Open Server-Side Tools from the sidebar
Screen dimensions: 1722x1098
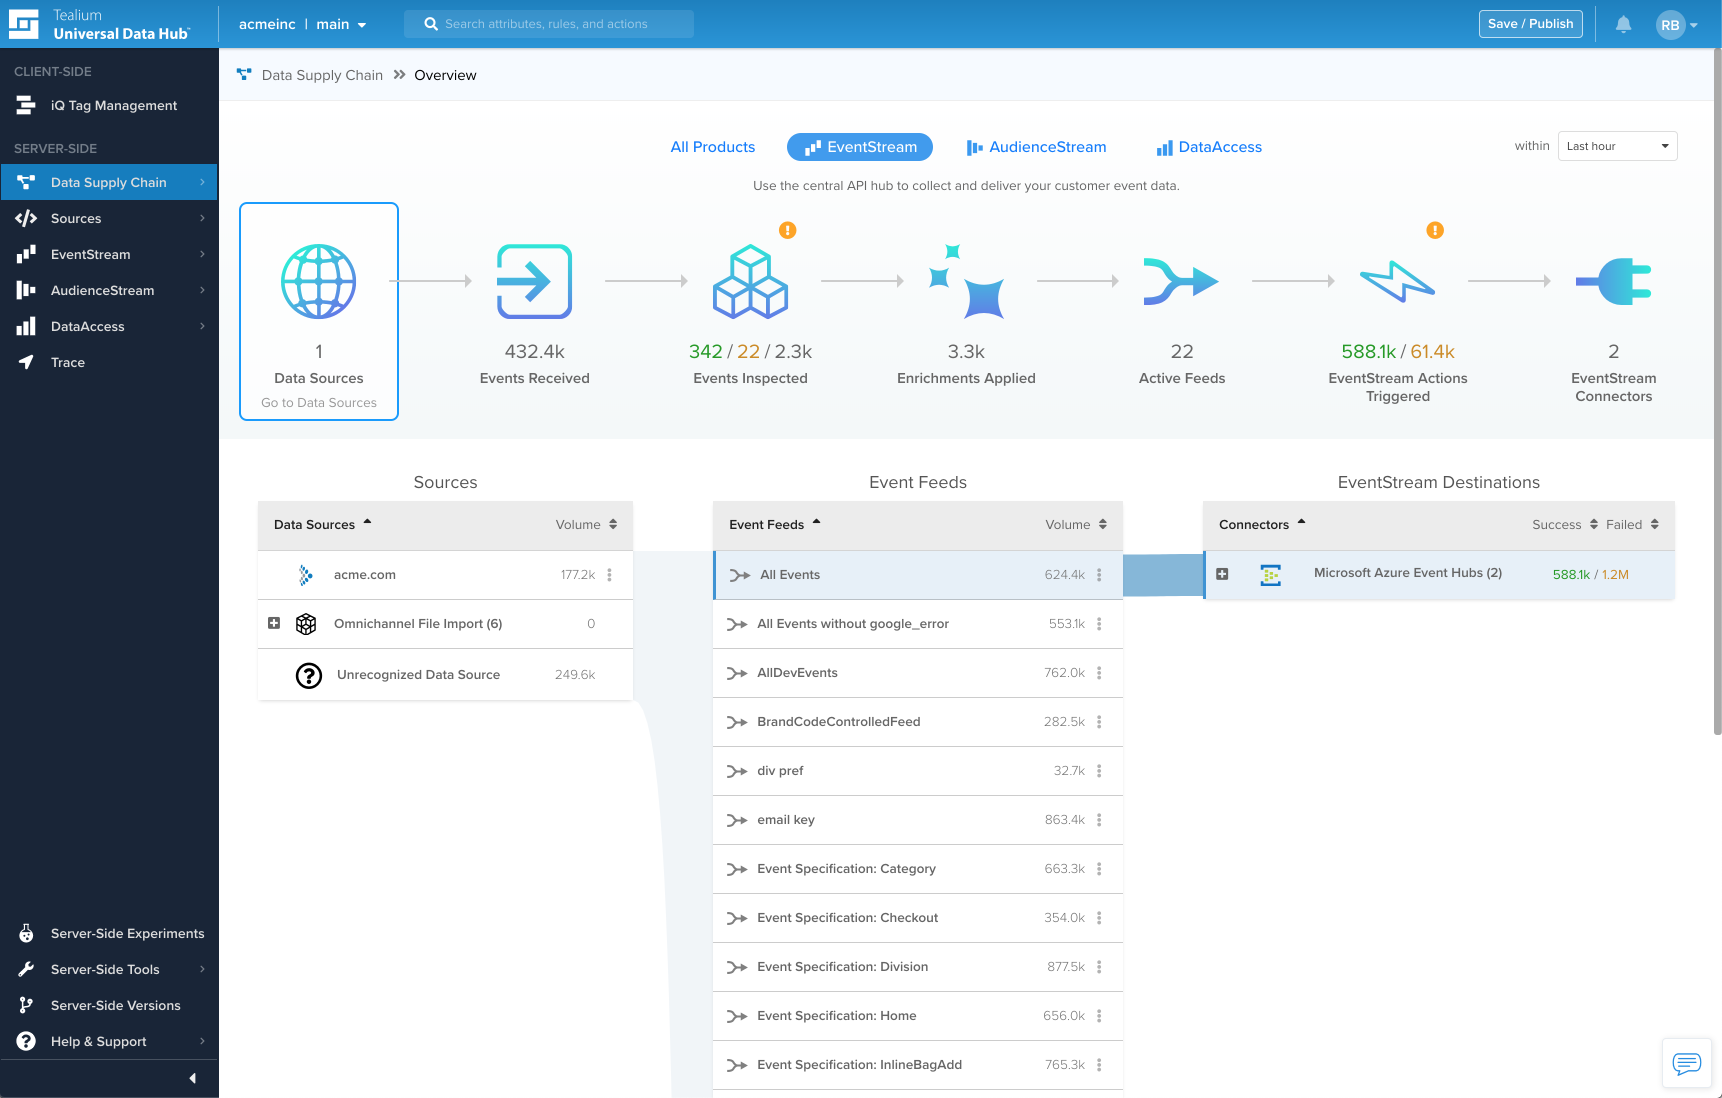(x=105, y=969)
